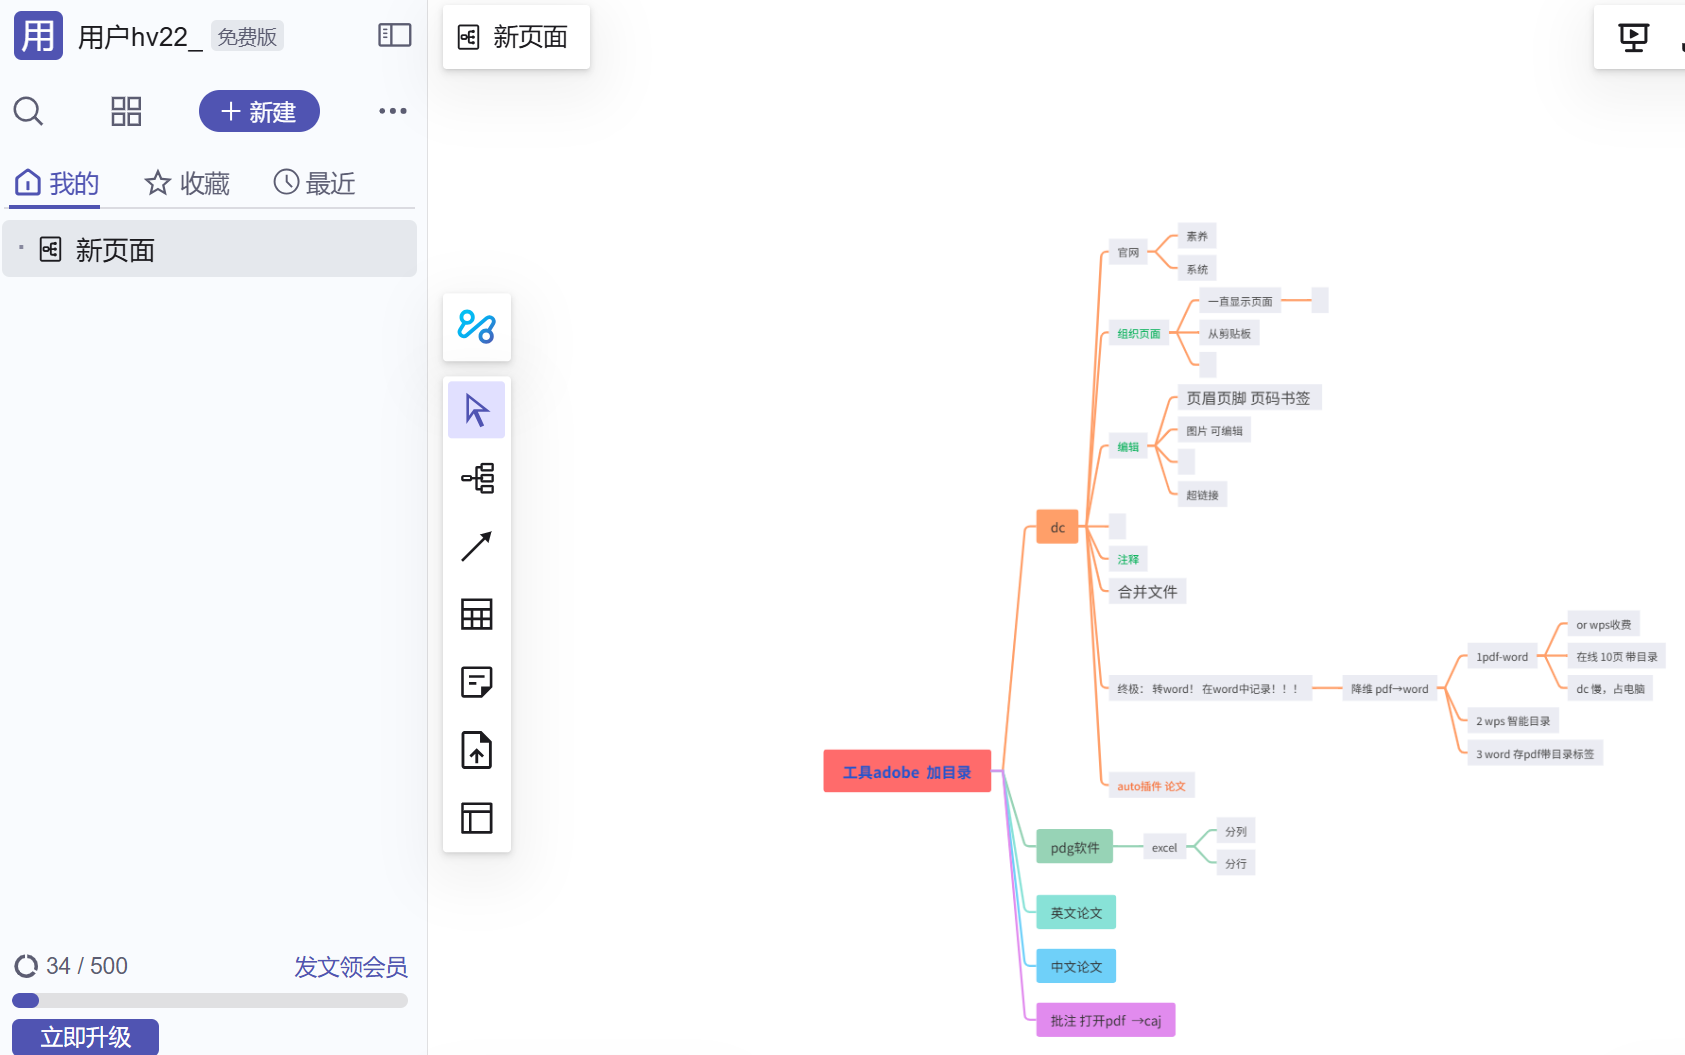The height and width of the screenshot is (1055, 1685).
Task: Select the frame layout tool
Action: coord(477,818)
